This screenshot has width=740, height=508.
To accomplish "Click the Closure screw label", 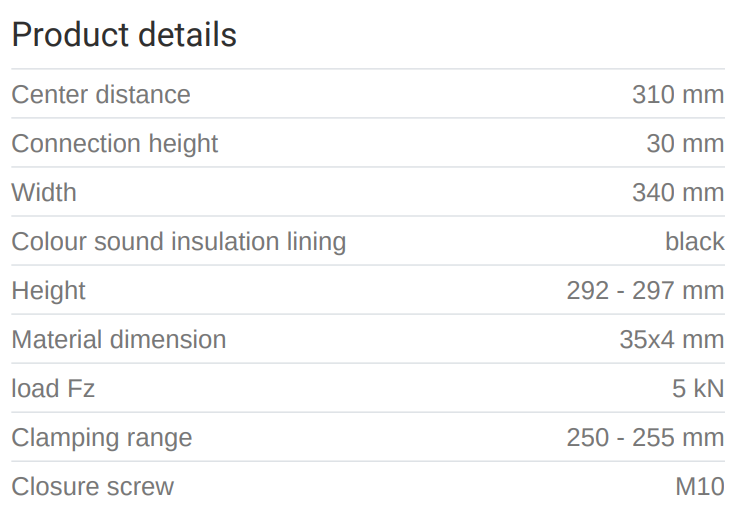I will [x=92, y=487].
